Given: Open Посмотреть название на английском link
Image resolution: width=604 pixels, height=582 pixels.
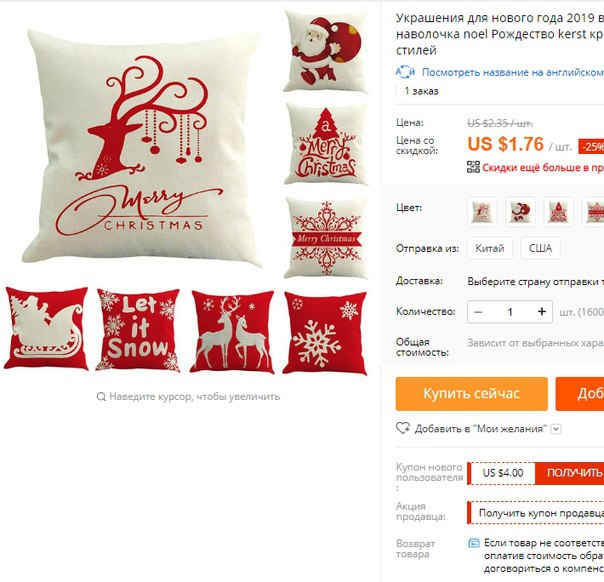Looking at the screenshot, I should tap(513, 72).
